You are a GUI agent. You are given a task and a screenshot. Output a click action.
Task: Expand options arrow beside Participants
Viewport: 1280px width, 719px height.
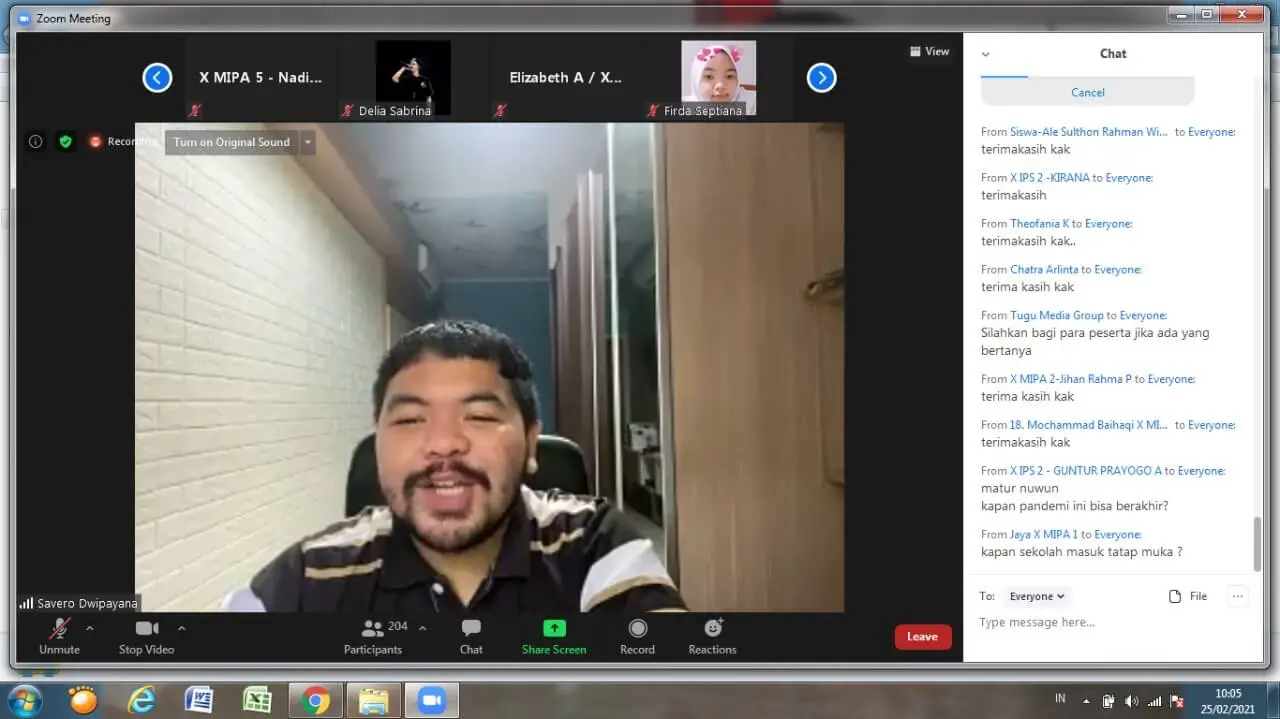(x=422, y=629)
